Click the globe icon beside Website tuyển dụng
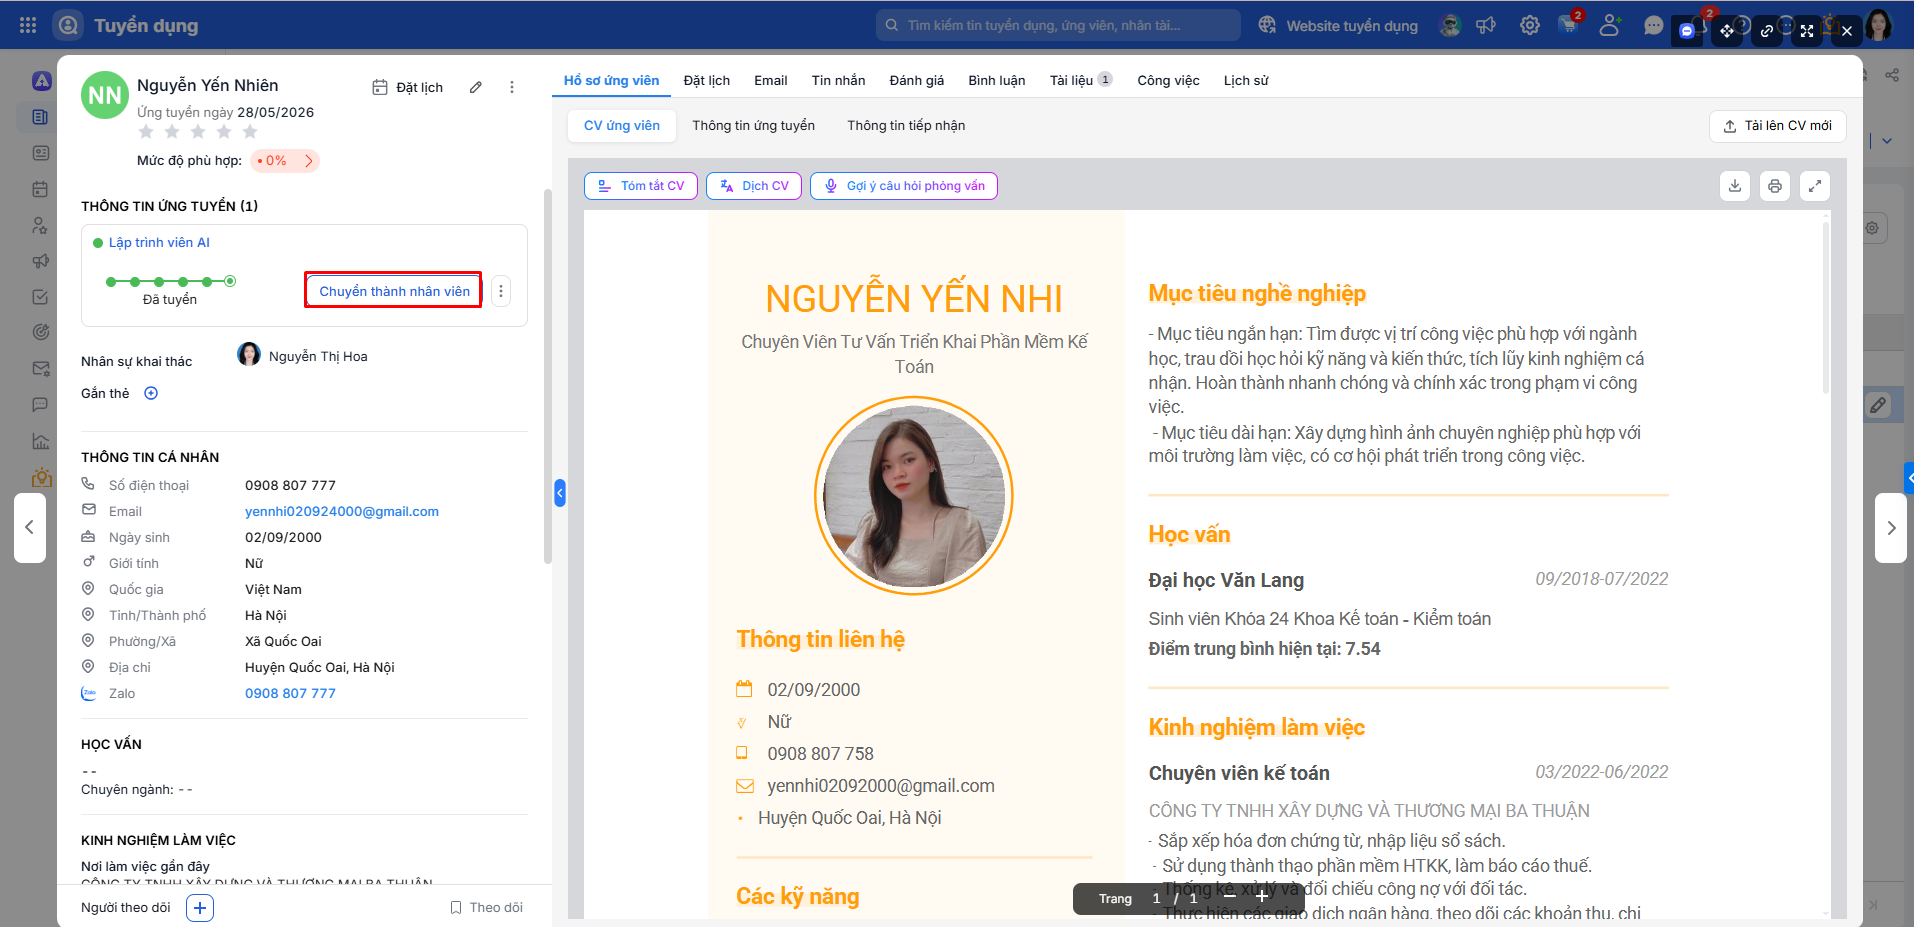Viewport: 1914px width, 927px height. (x=1267, y=25)
